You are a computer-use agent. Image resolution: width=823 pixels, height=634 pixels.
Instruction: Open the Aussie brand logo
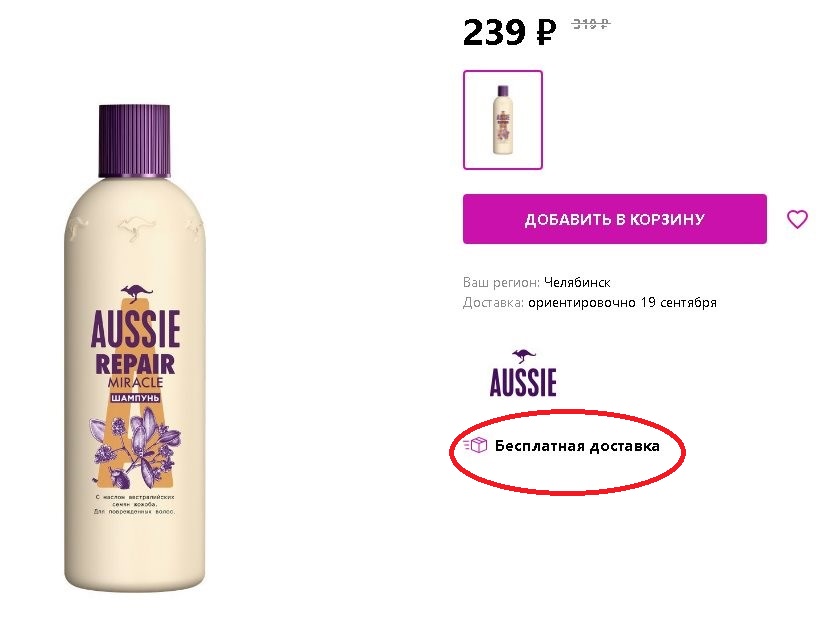[523, 373]
